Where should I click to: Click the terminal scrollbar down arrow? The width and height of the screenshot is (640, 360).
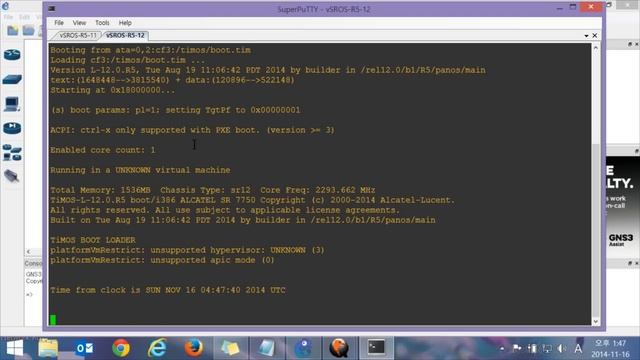[x=596, y=321]
